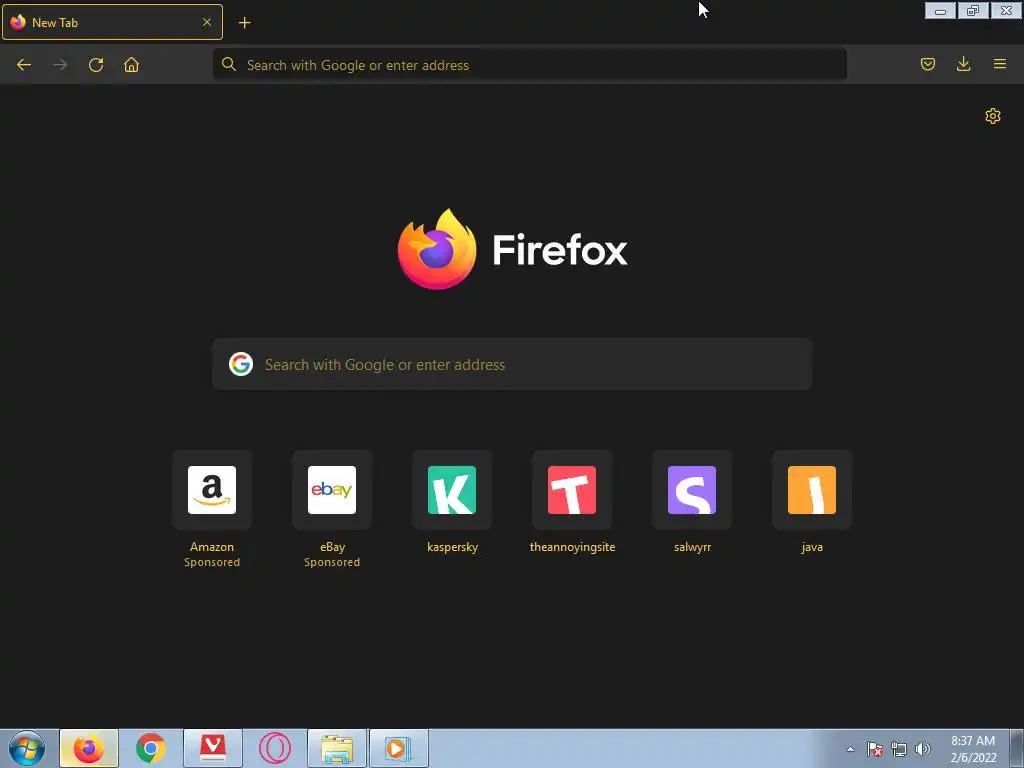This screenshot has width=1024, height=768.
Task: Focus the top address bar
Action: tap(530, 65)
